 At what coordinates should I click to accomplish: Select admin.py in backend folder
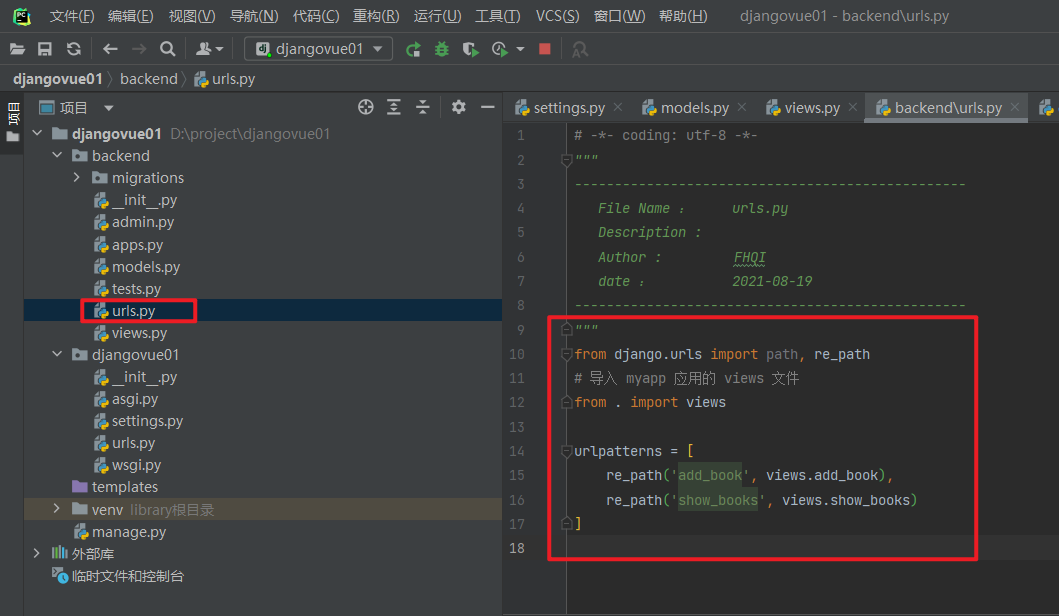[133, 222]
